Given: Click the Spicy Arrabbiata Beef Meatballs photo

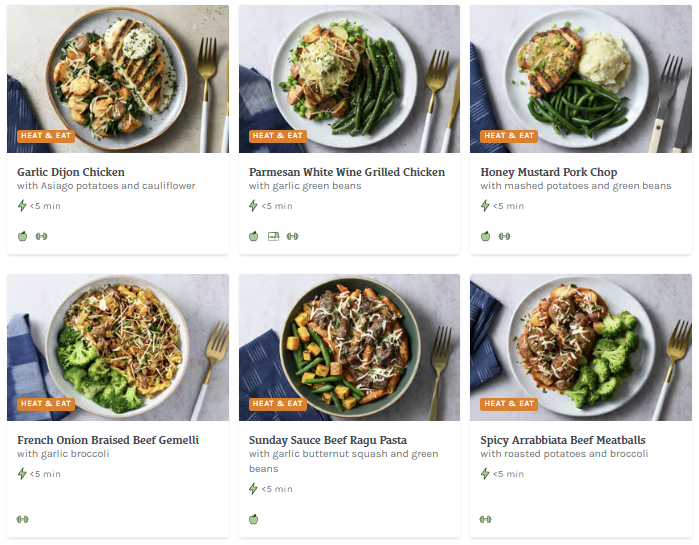Looking at the screenshot, I should [x=580, y=345].
